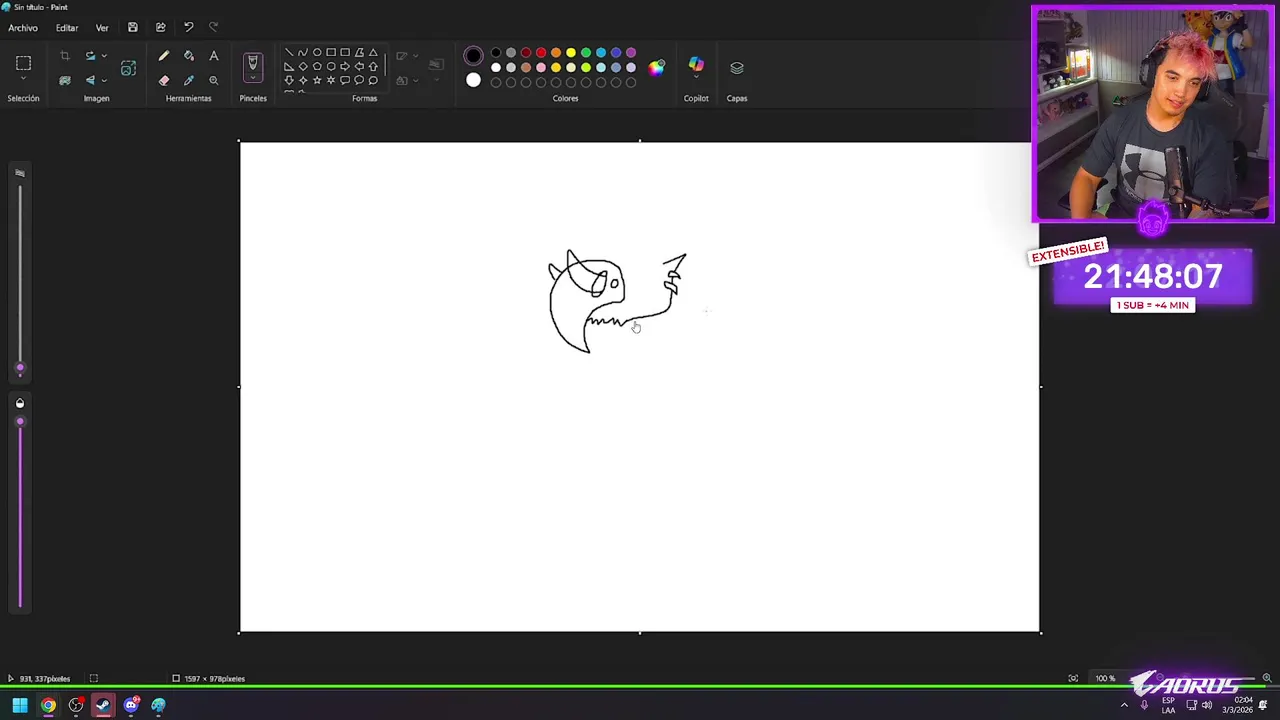The image size is (1280, 720).
Task: Select the Pentagon shape
Action: 317,67
